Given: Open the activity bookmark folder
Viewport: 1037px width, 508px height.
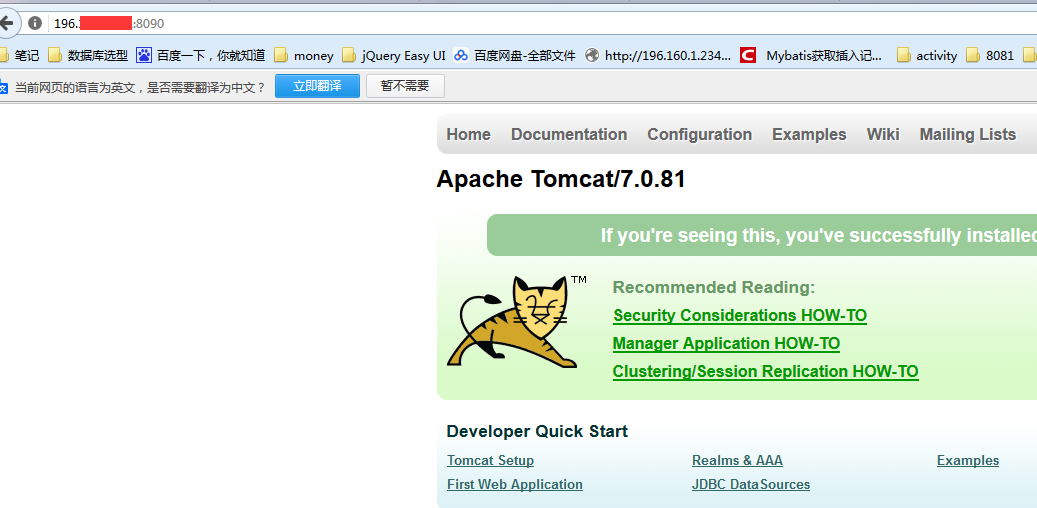Looking at the screenshot, I should (927, 56).
